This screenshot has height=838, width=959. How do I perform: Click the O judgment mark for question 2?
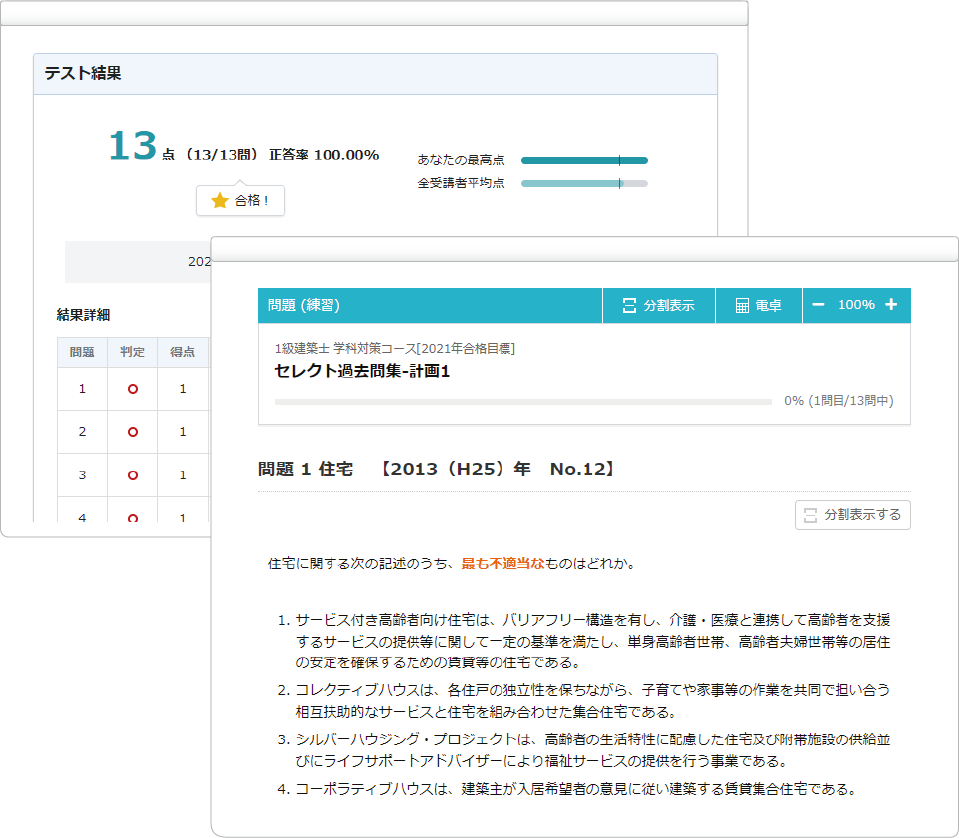(x=131, y=431)
